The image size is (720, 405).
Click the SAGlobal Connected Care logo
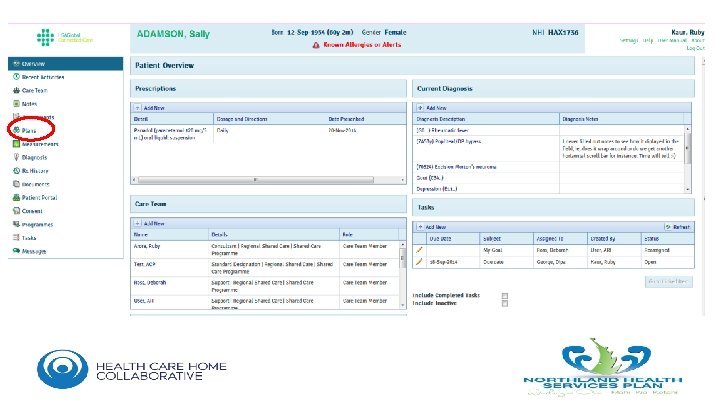click(65, 38)
